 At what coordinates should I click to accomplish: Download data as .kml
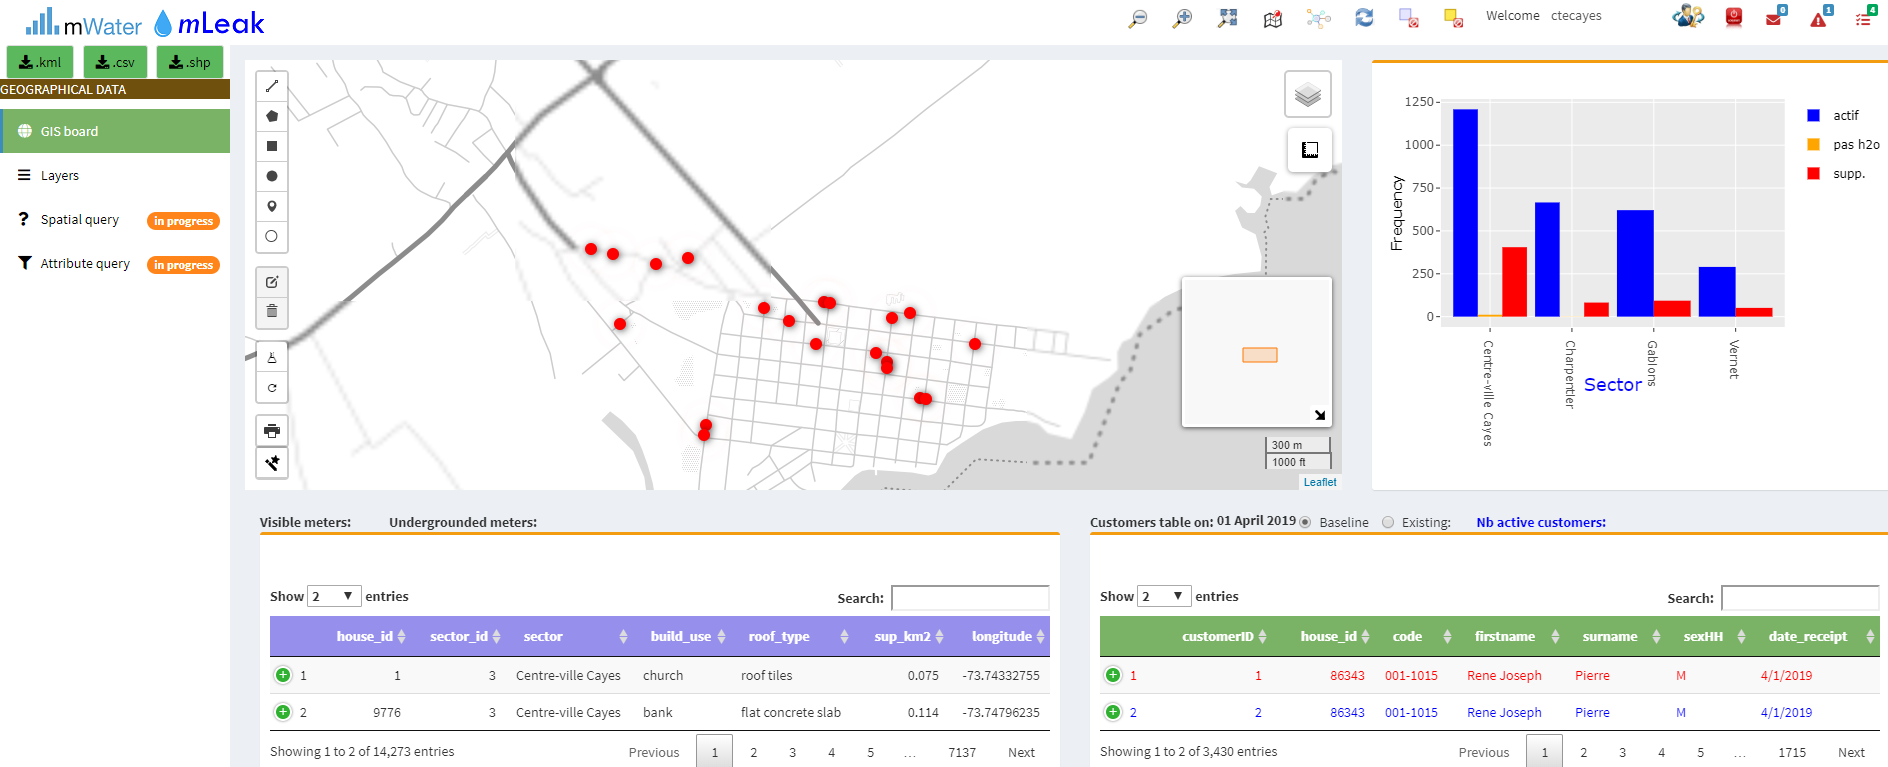(40, 62)
